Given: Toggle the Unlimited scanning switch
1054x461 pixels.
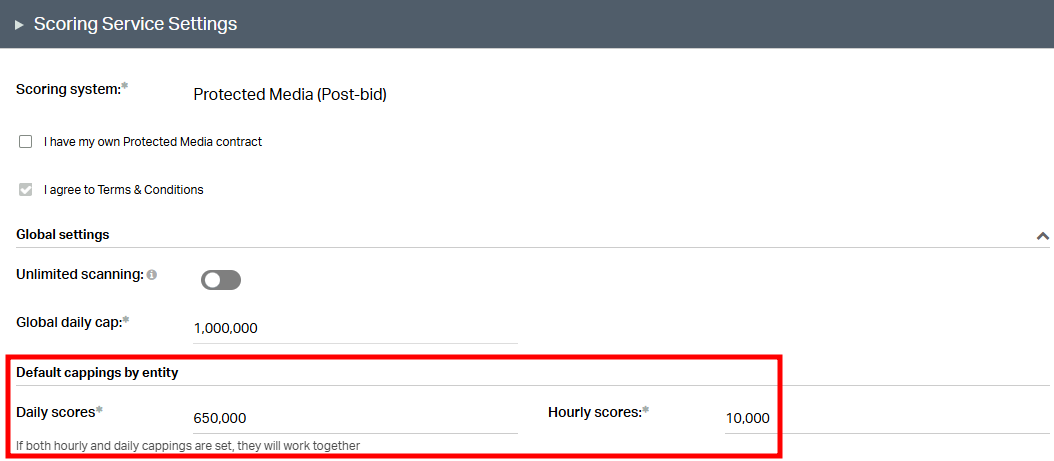Looking at the screenshot, I should click(221, 280).
